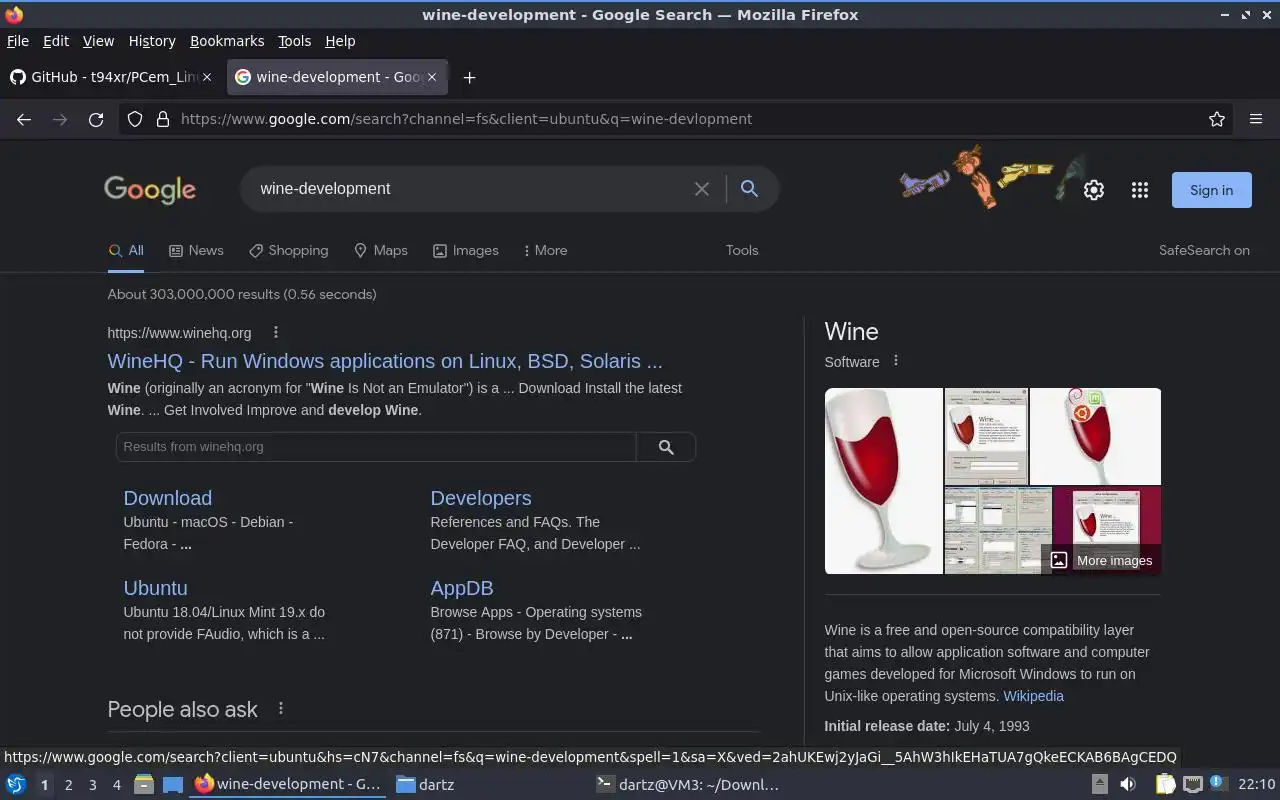Image resolution: width=1280 pixels, height=800 pixels.
Task: Adjust volume from the tray speaker icon
Action: [1127, 785]
